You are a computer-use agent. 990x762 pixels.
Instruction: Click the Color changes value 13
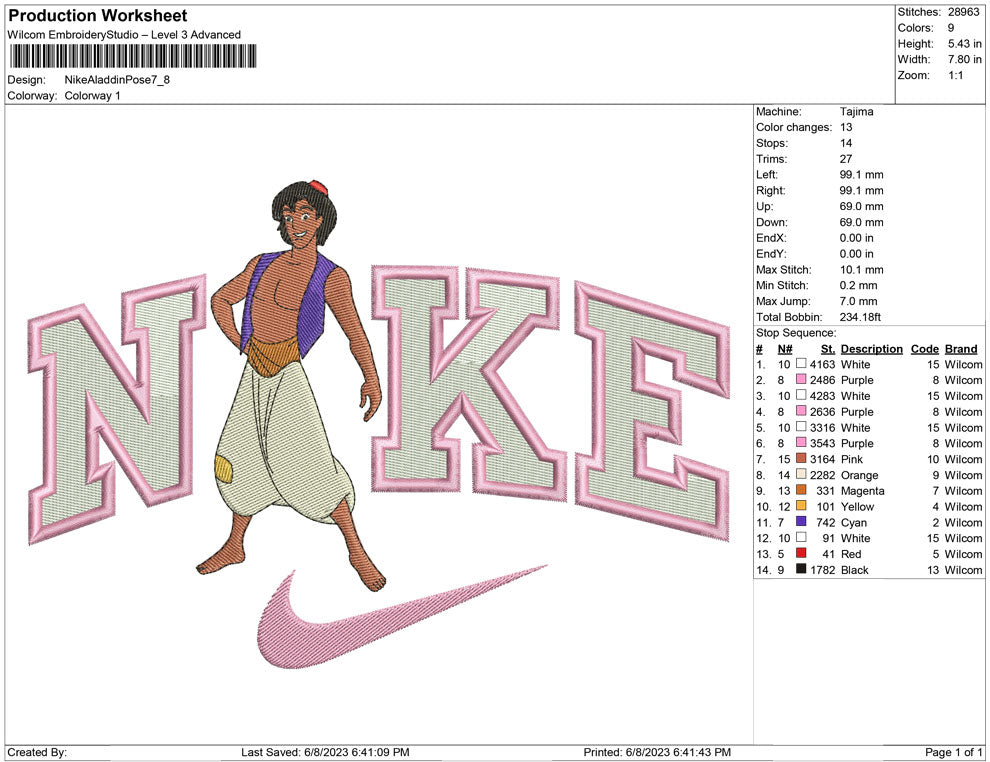click(x=846, y=127)
